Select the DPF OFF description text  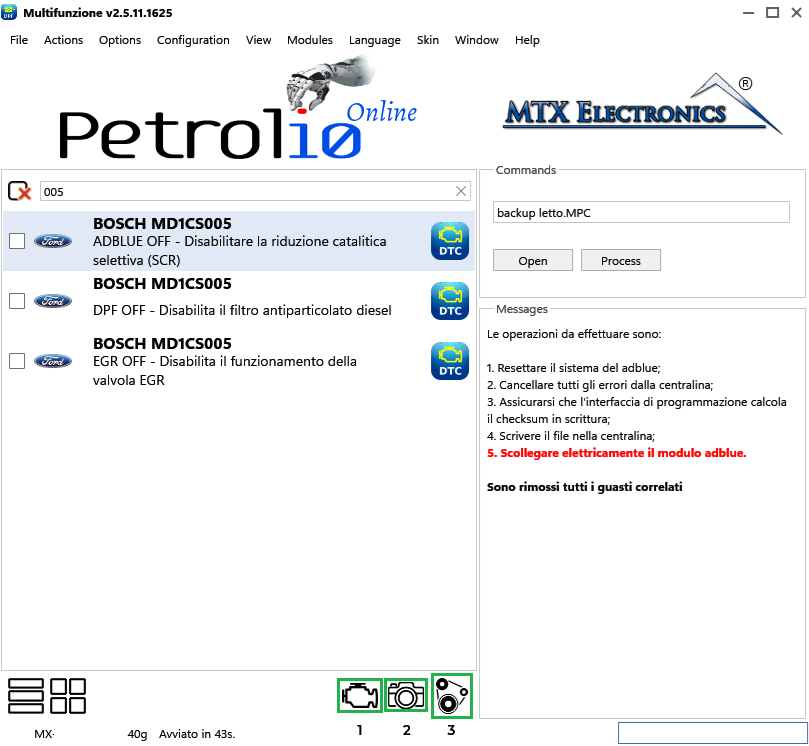point(242,310)
